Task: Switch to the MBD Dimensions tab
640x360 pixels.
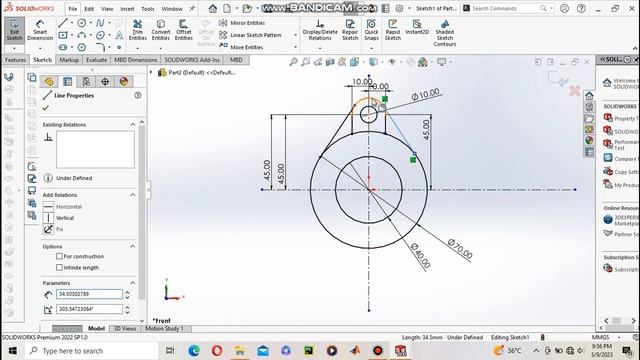Action: coord(136,60)
